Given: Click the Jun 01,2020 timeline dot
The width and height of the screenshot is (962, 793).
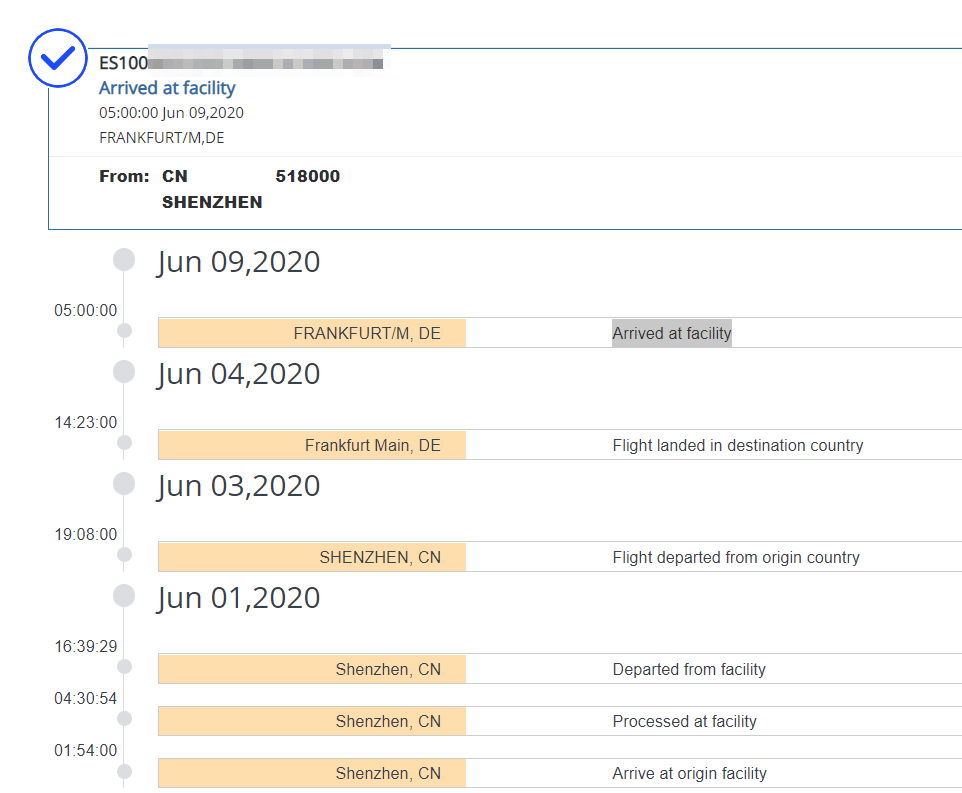Looking at the screenshot, I should 124,597.
